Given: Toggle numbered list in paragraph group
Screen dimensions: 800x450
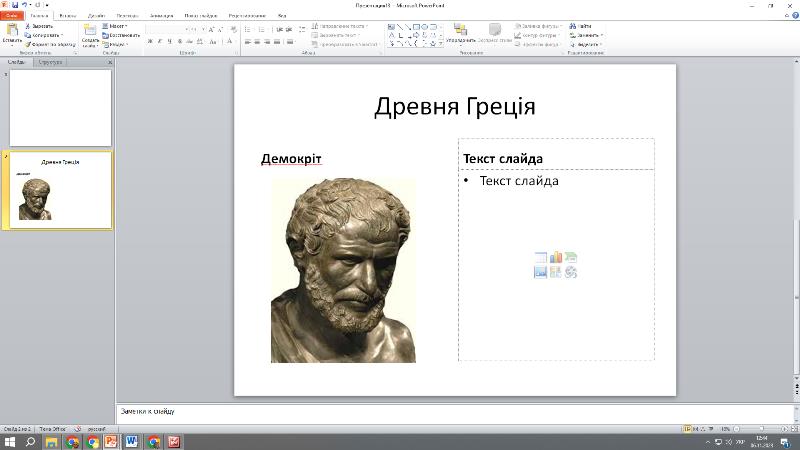Looking at the screenshot, I should (x=262, y=30).
